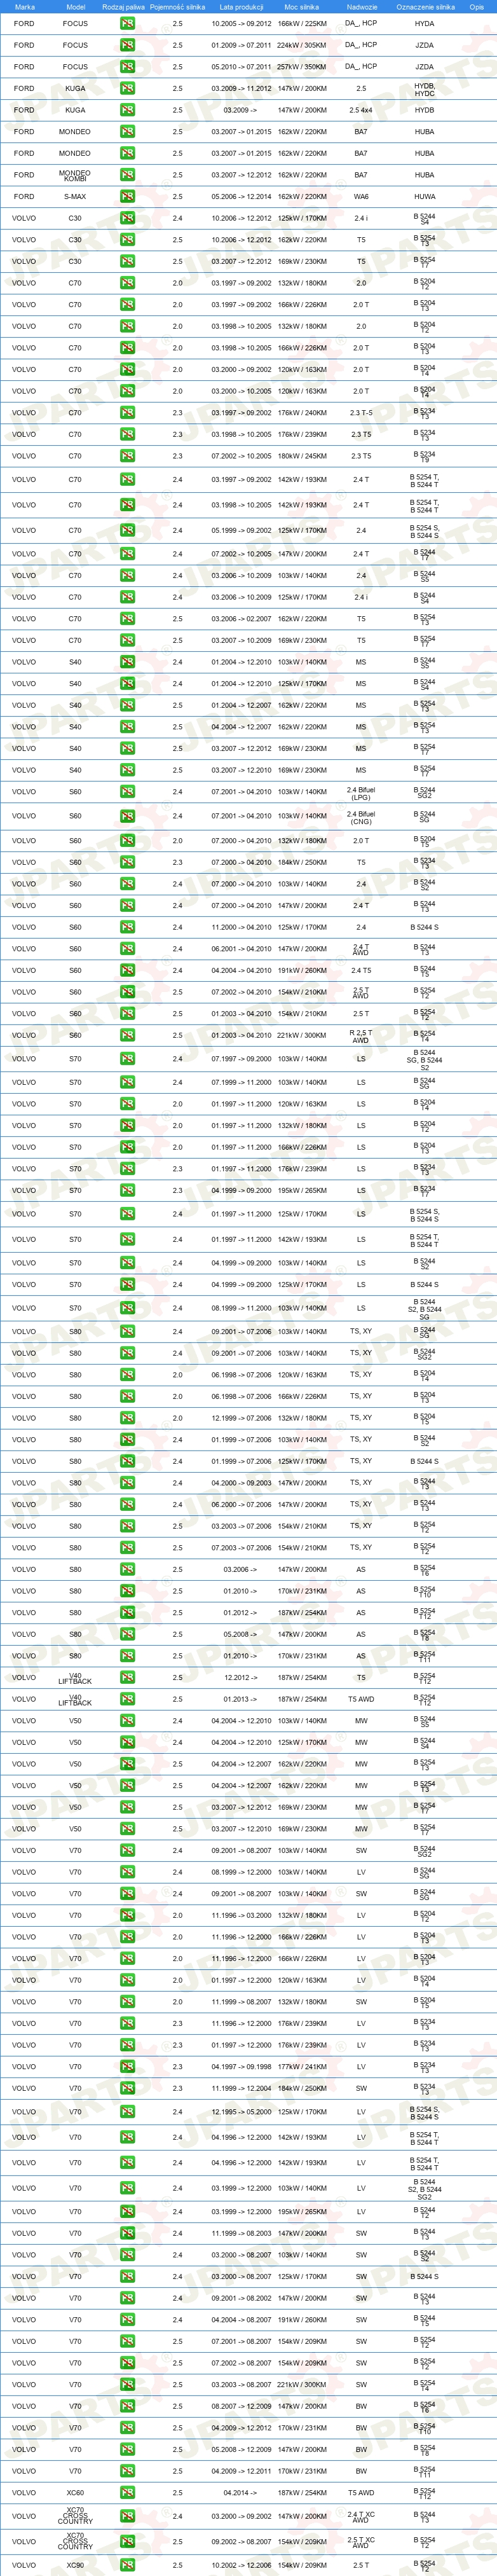The height and width of the screenshot is (2576, 497).
Task: Click production years 05.2006 -> 12.2014
Action: (x=241, y=197)
